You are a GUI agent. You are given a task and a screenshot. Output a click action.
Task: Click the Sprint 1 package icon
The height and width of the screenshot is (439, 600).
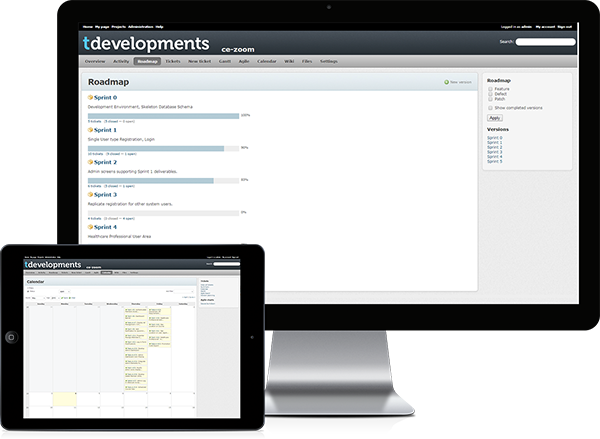pos(90,130)
